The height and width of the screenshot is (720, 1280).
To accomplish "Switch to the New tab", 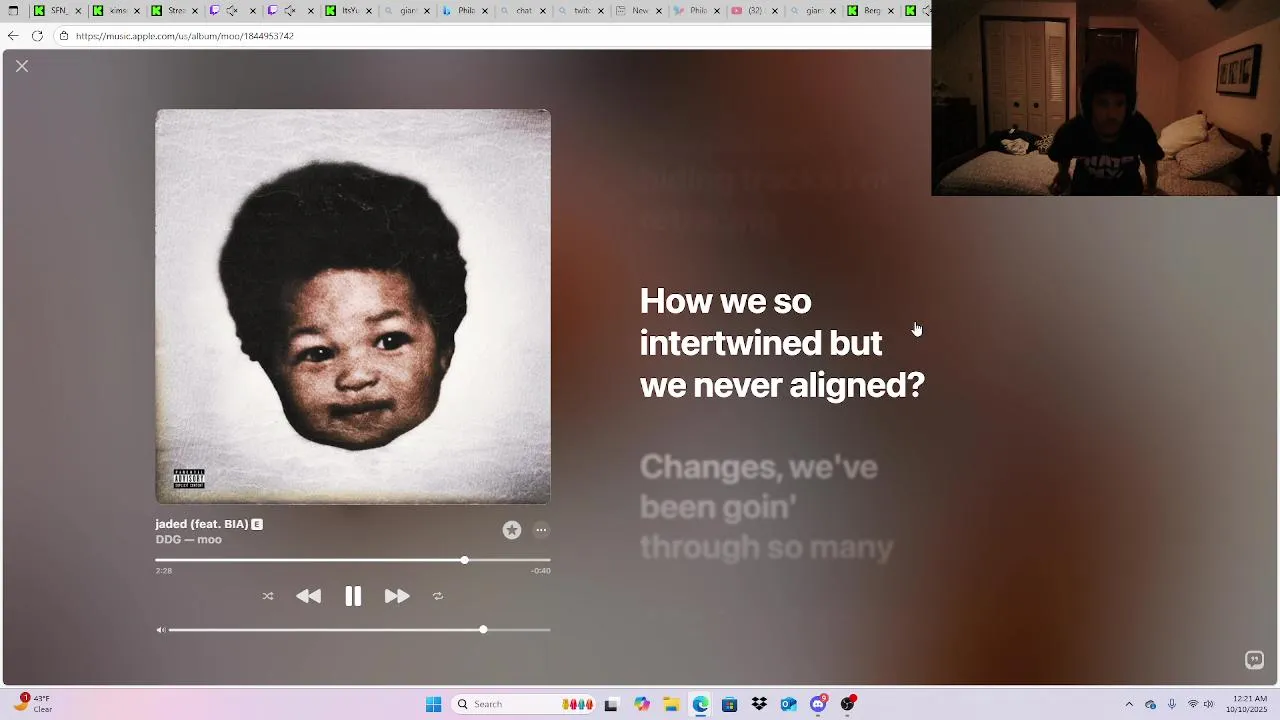I will 640,11.
